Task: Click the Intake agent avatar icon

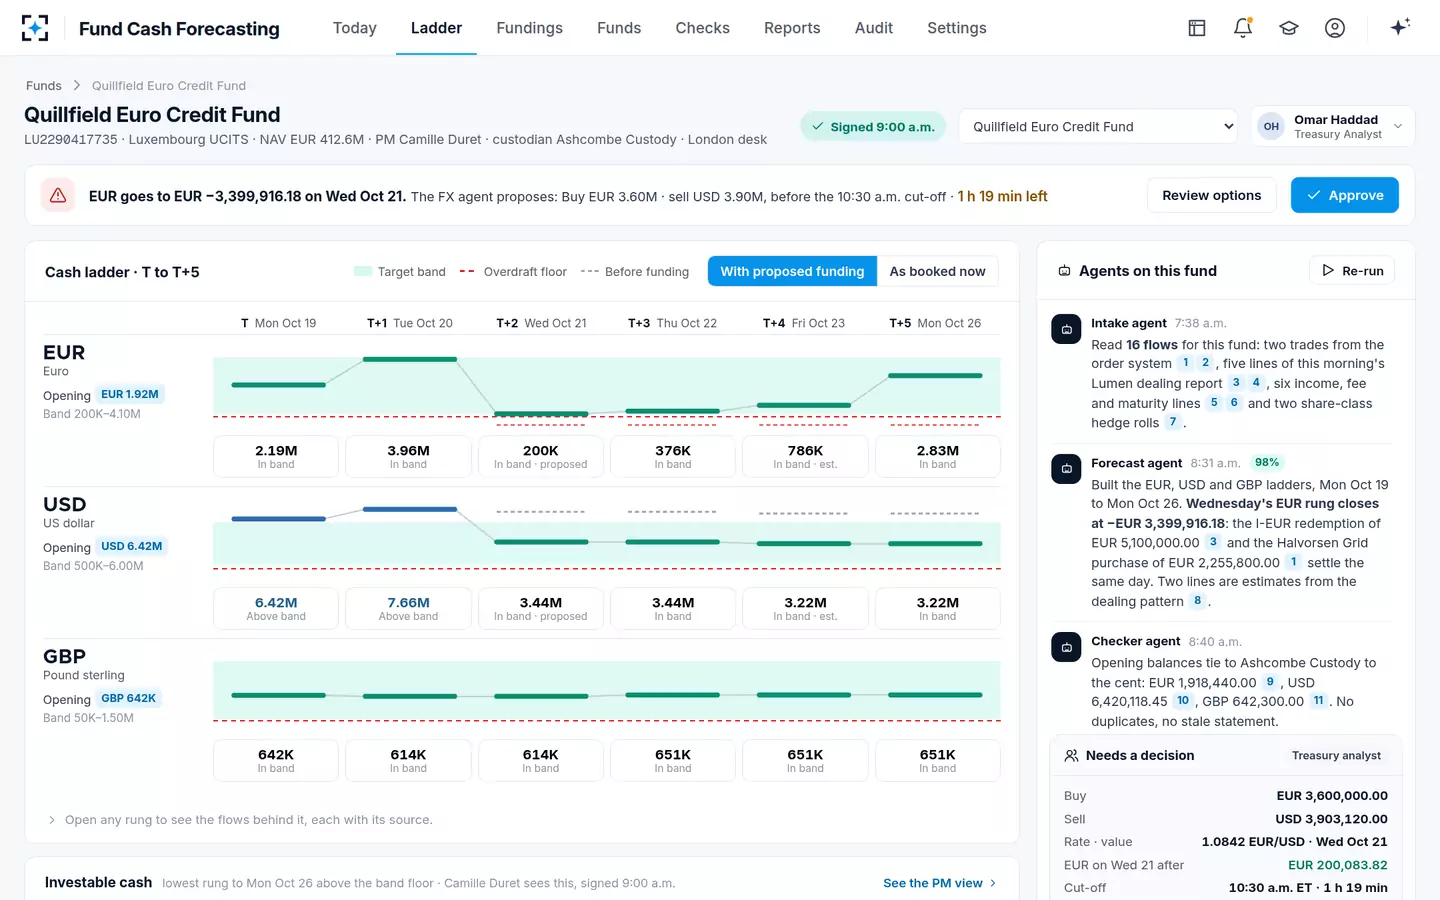Action: point(1066,329)
